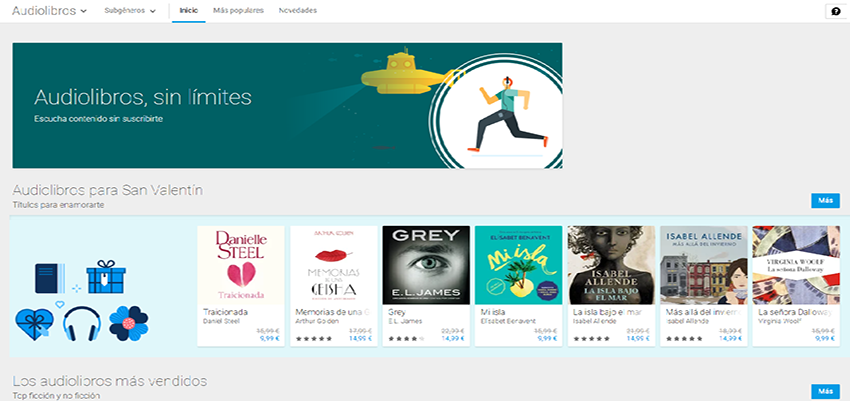Switch to the Inicio tab

(x=188, y=11)
